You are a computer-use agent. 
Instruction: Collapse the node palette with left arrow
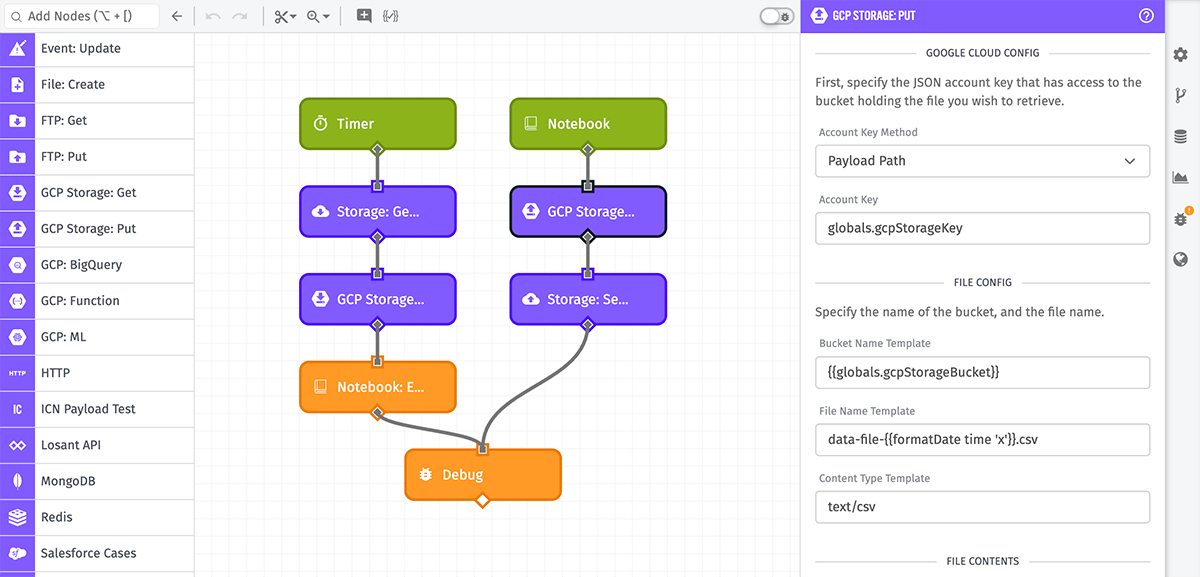pyautogui.click(x=177, y=16)
